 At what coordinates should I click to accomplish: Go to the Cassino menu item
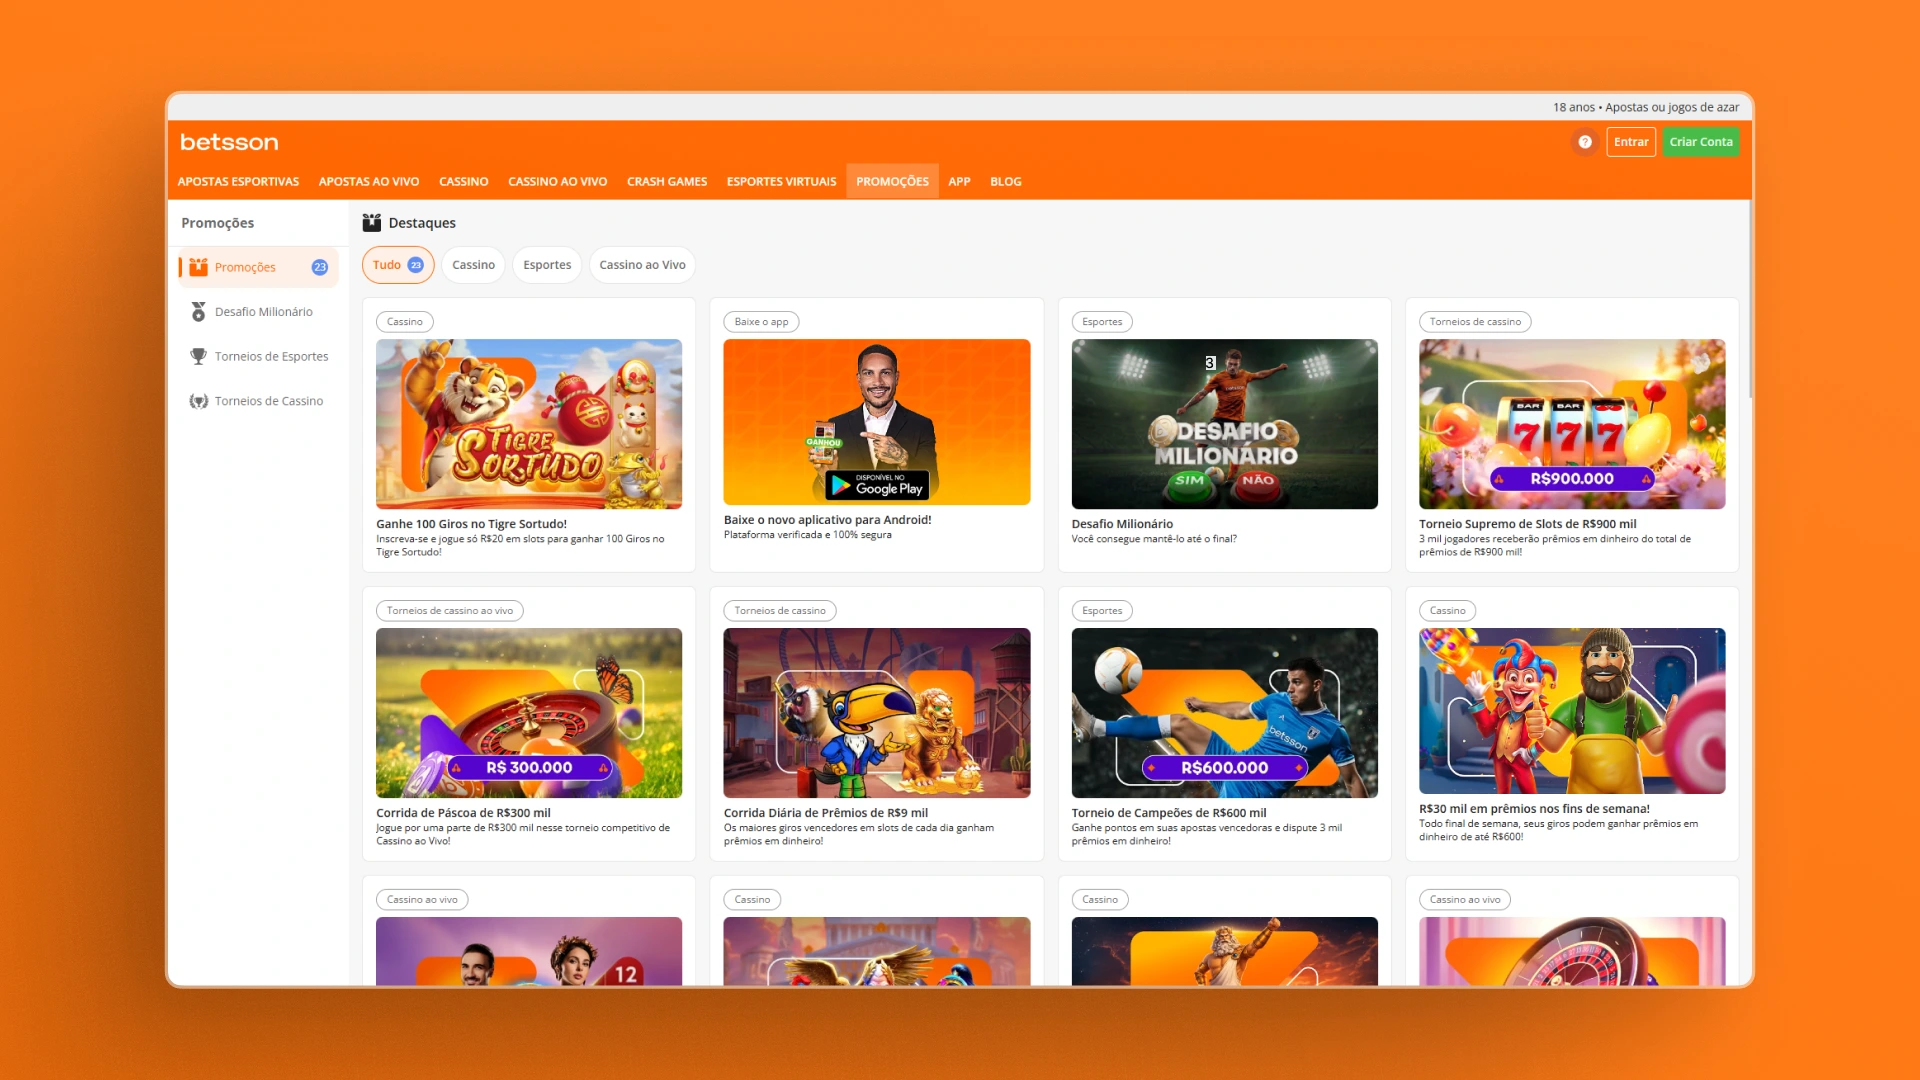pos(464,182)
